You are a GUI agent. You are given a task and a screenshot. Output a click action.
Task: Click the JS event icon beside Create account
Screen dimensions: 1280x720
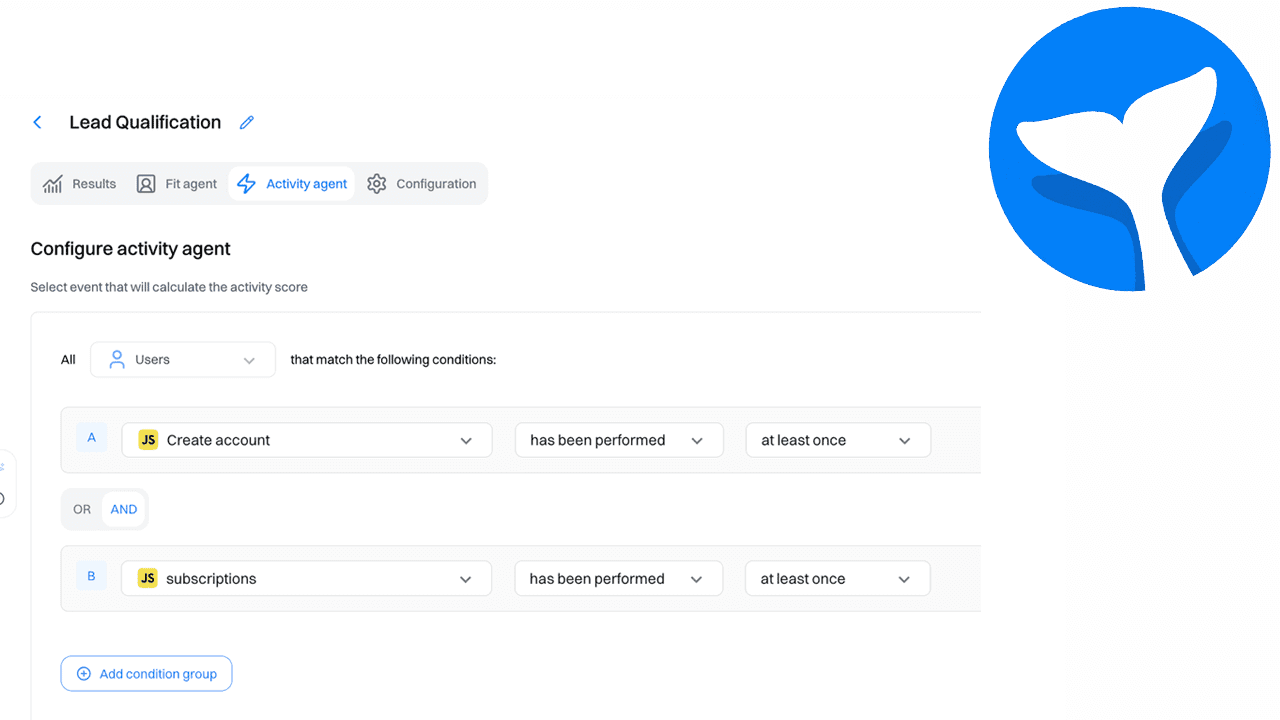147,440
